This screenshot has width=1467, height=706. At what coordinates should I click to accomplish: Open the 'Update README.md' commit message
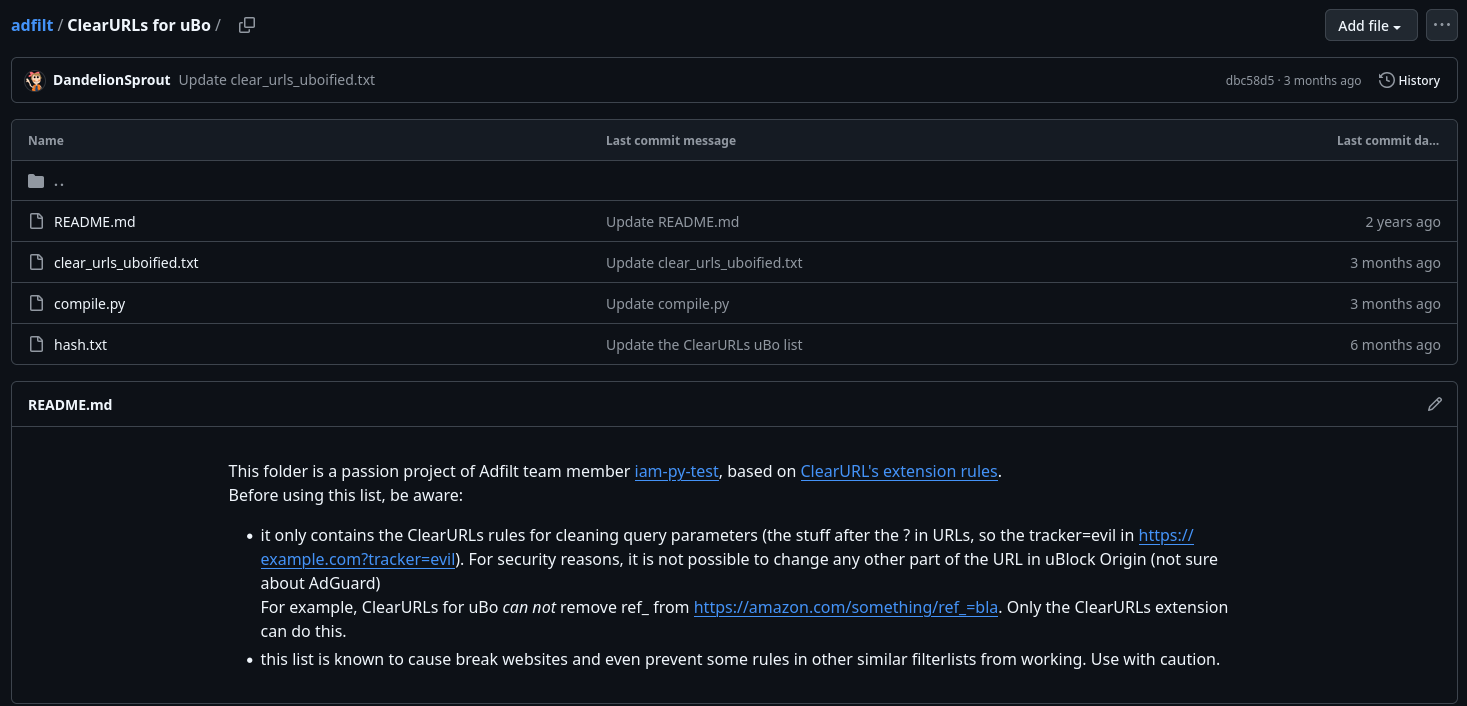pyautogui.click(x=672, y=222)
